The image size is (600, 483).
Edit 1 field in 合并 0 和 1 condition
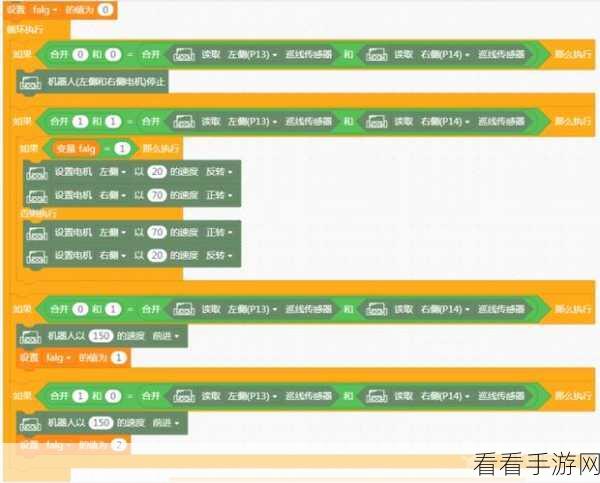[113, 309]
